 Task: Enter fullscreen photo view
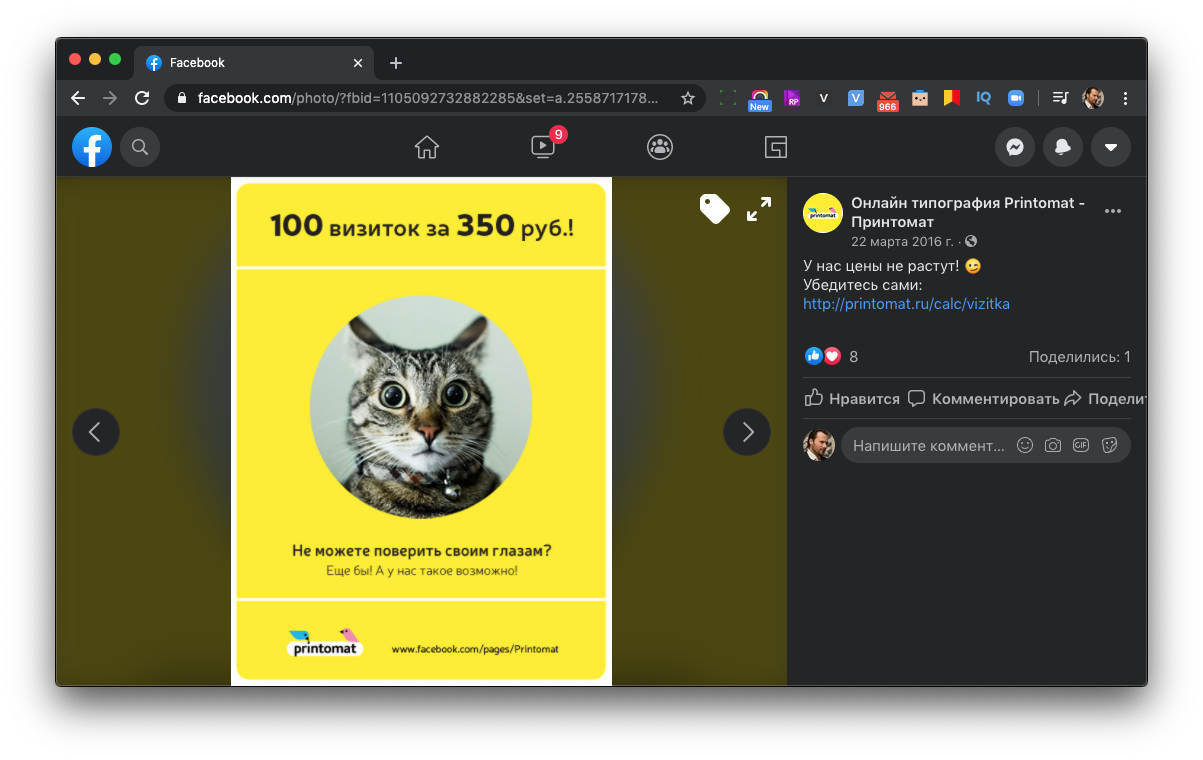pos(759,209)
